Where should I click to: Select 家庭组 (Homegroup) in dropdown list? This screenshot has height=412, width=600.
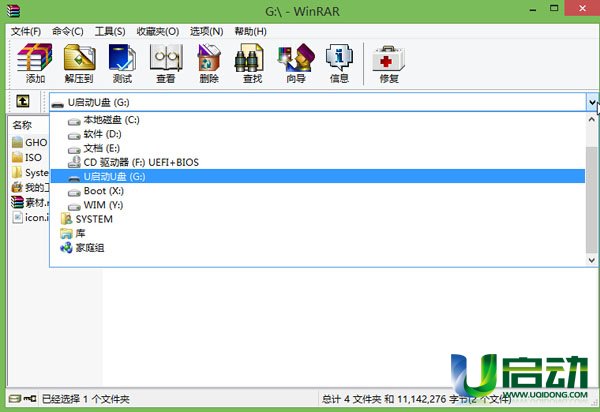[318, 248]
